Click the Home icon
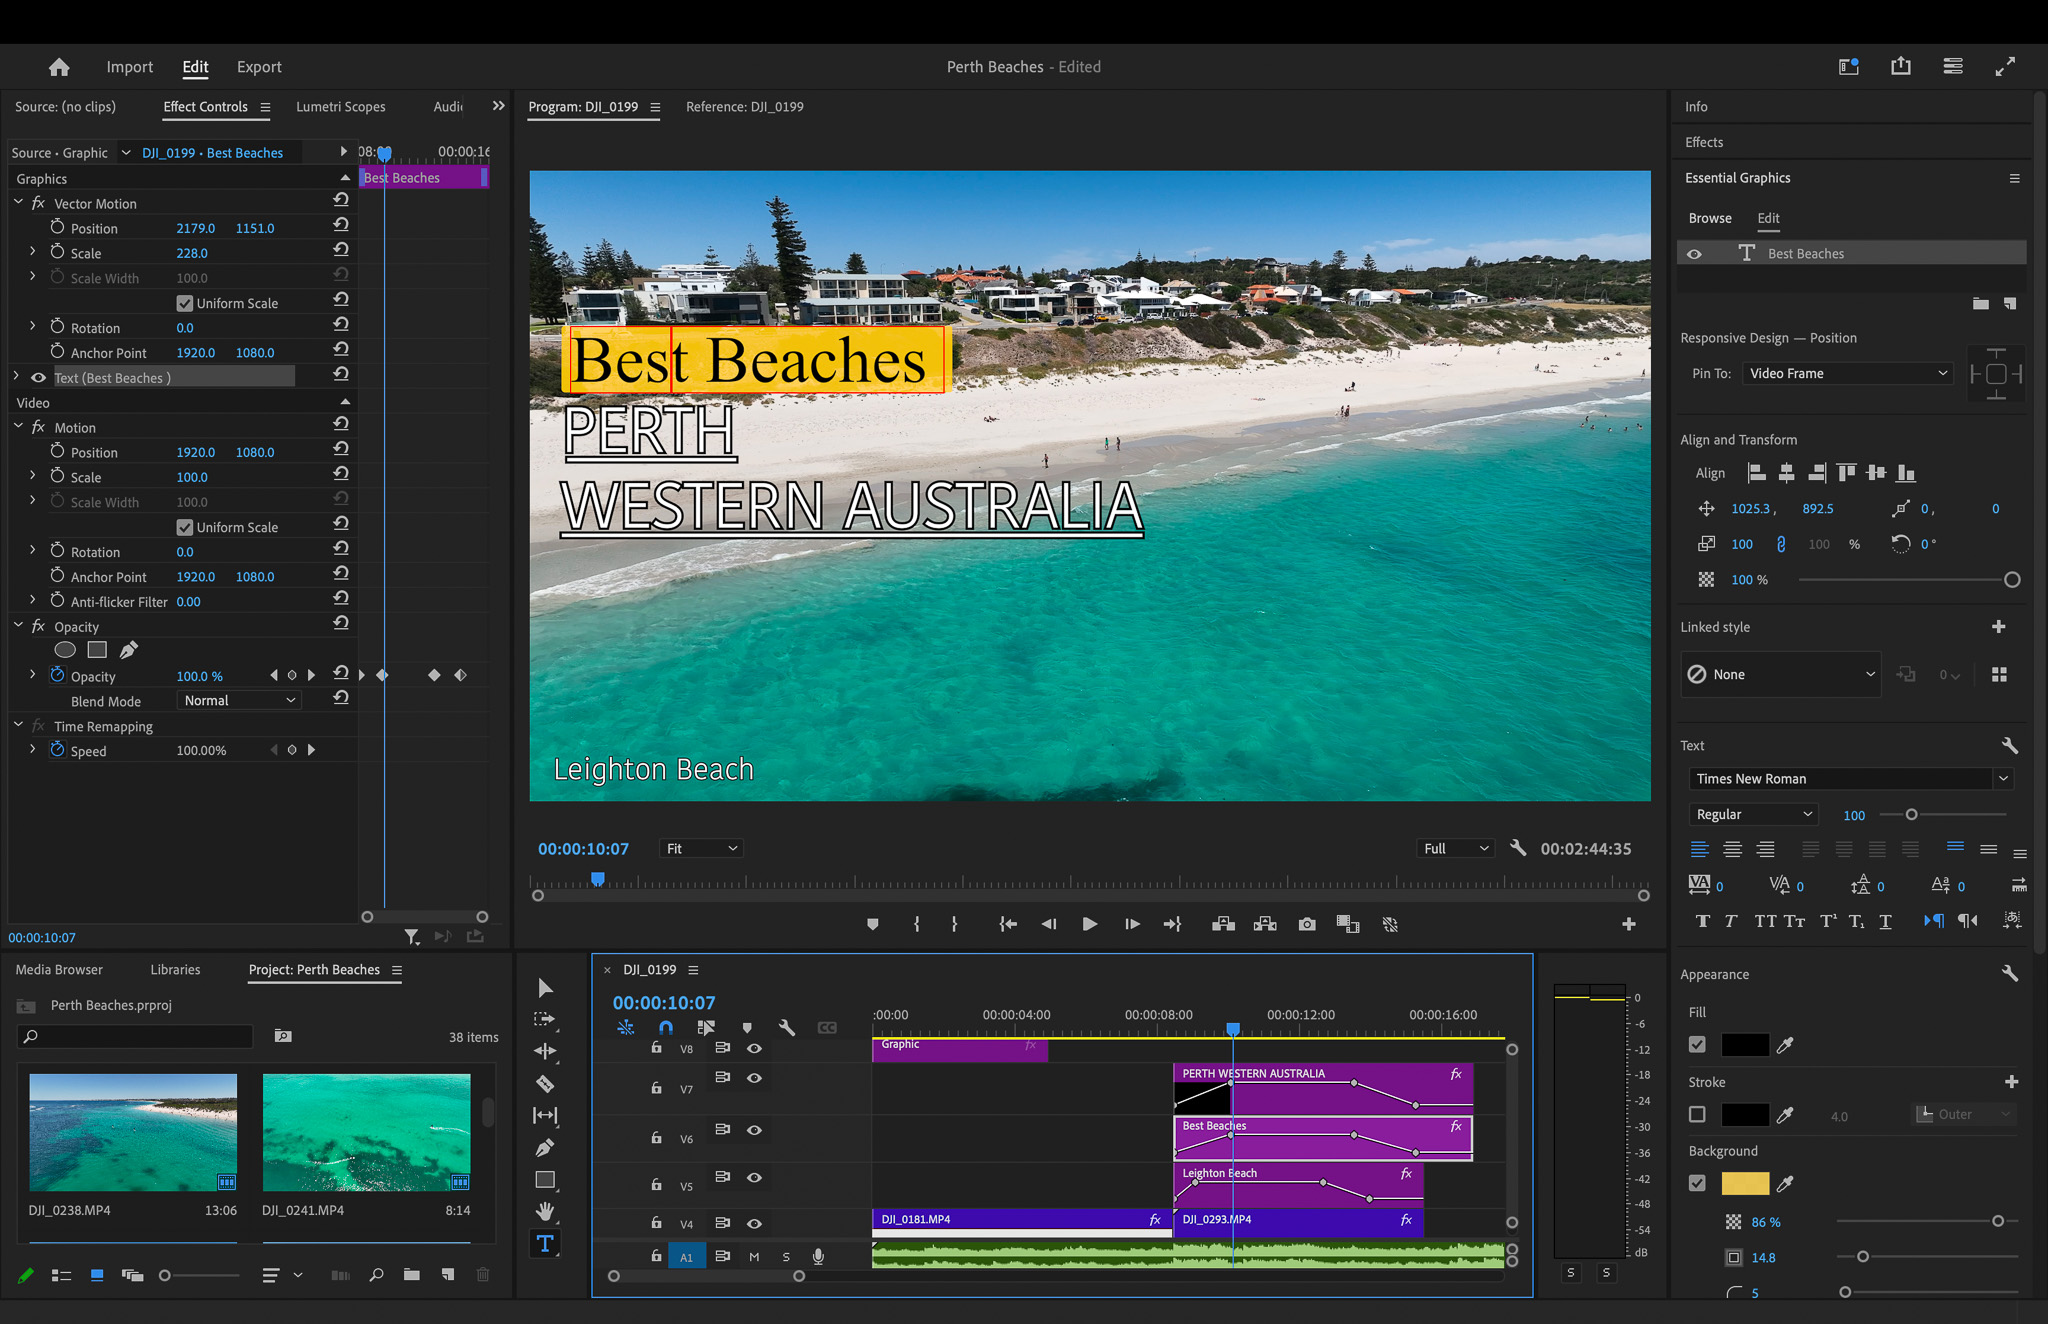Screen dimensions: 2048x1324 (59, 67)
